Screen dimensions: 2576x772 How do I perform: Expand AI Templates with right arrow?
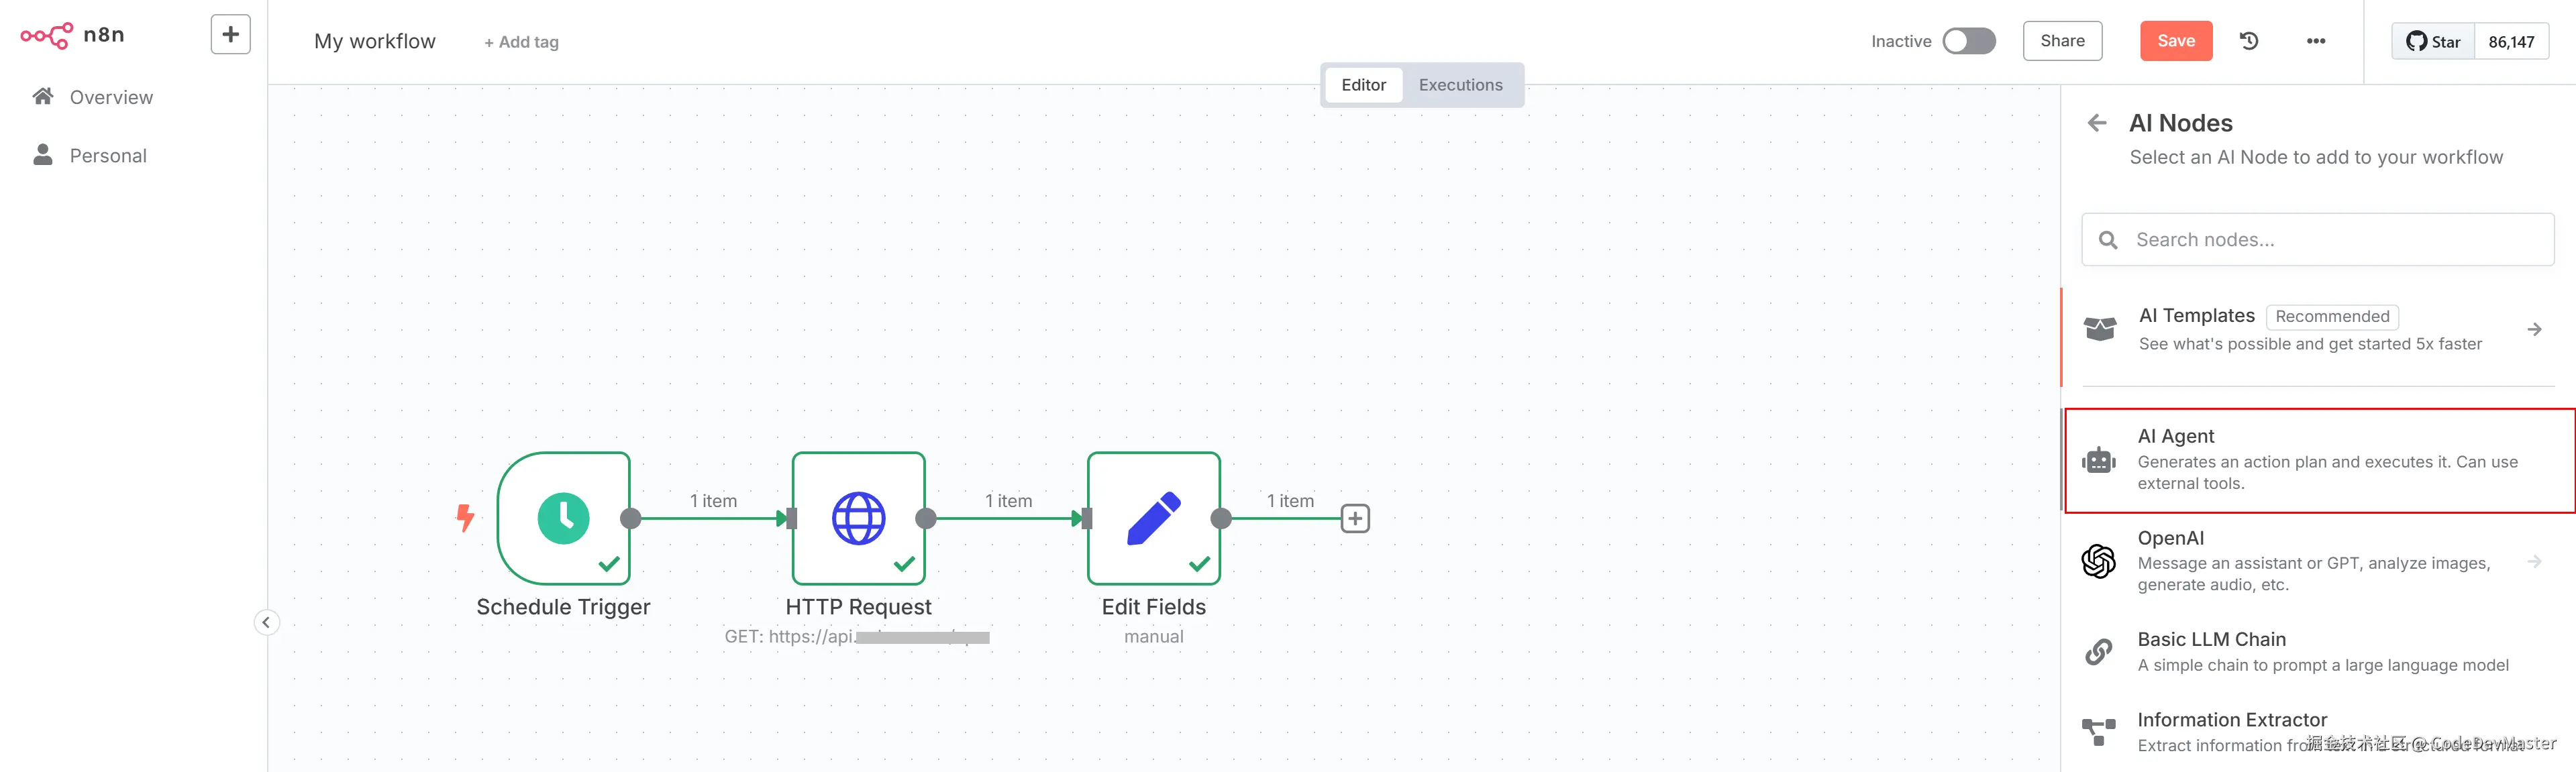tap(2534, 329)
